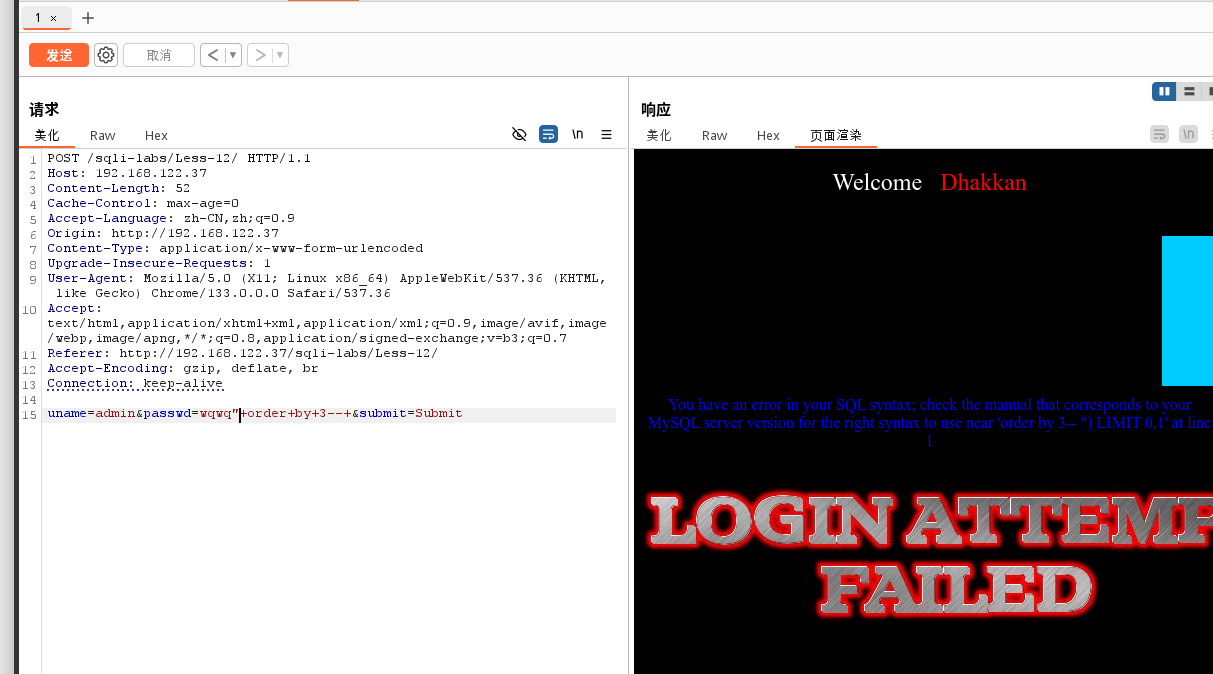Screen dimensions: 1213x674
Task: Select Repeater tab 1
Action: point(38,18)
